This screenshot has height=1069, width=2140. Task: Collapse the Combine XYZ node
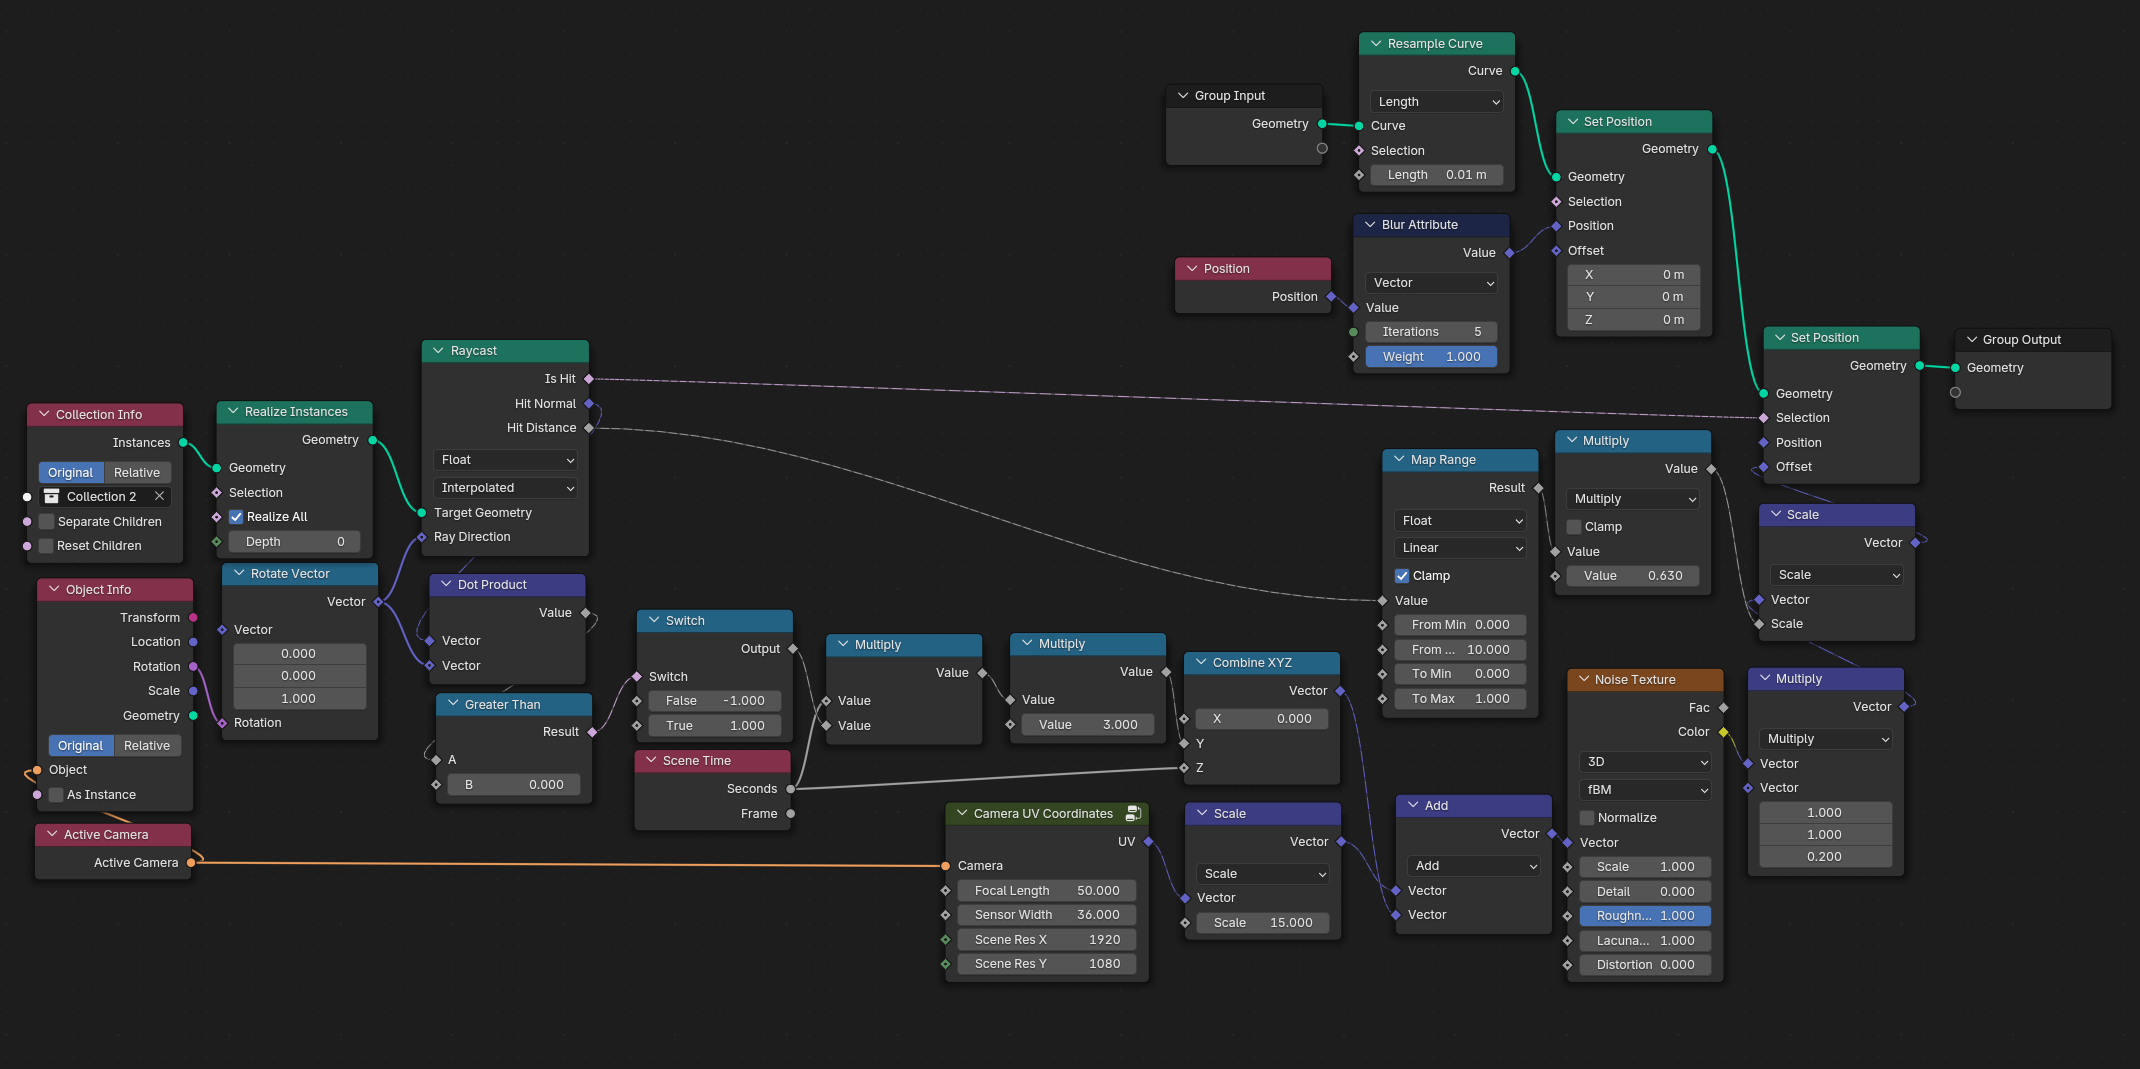pos(1201,663)
